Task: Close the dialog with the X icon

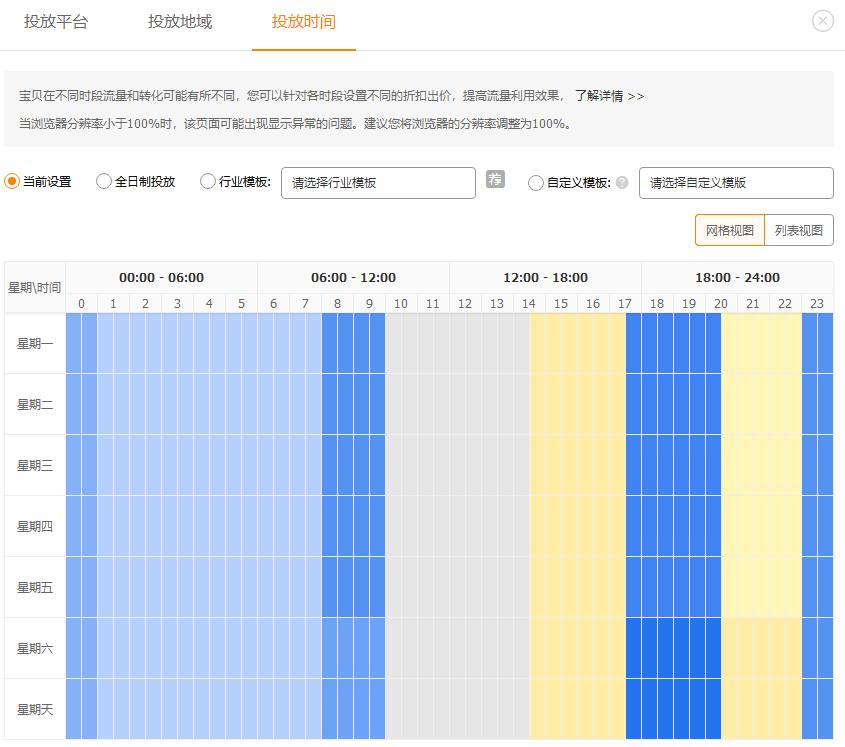Action: 822,21
